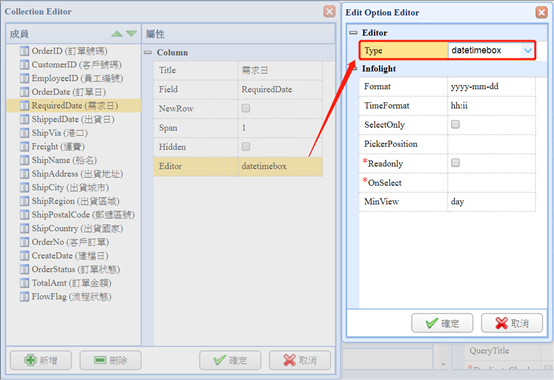Click the Title value field
554x380 pixels.
point(280,70)
